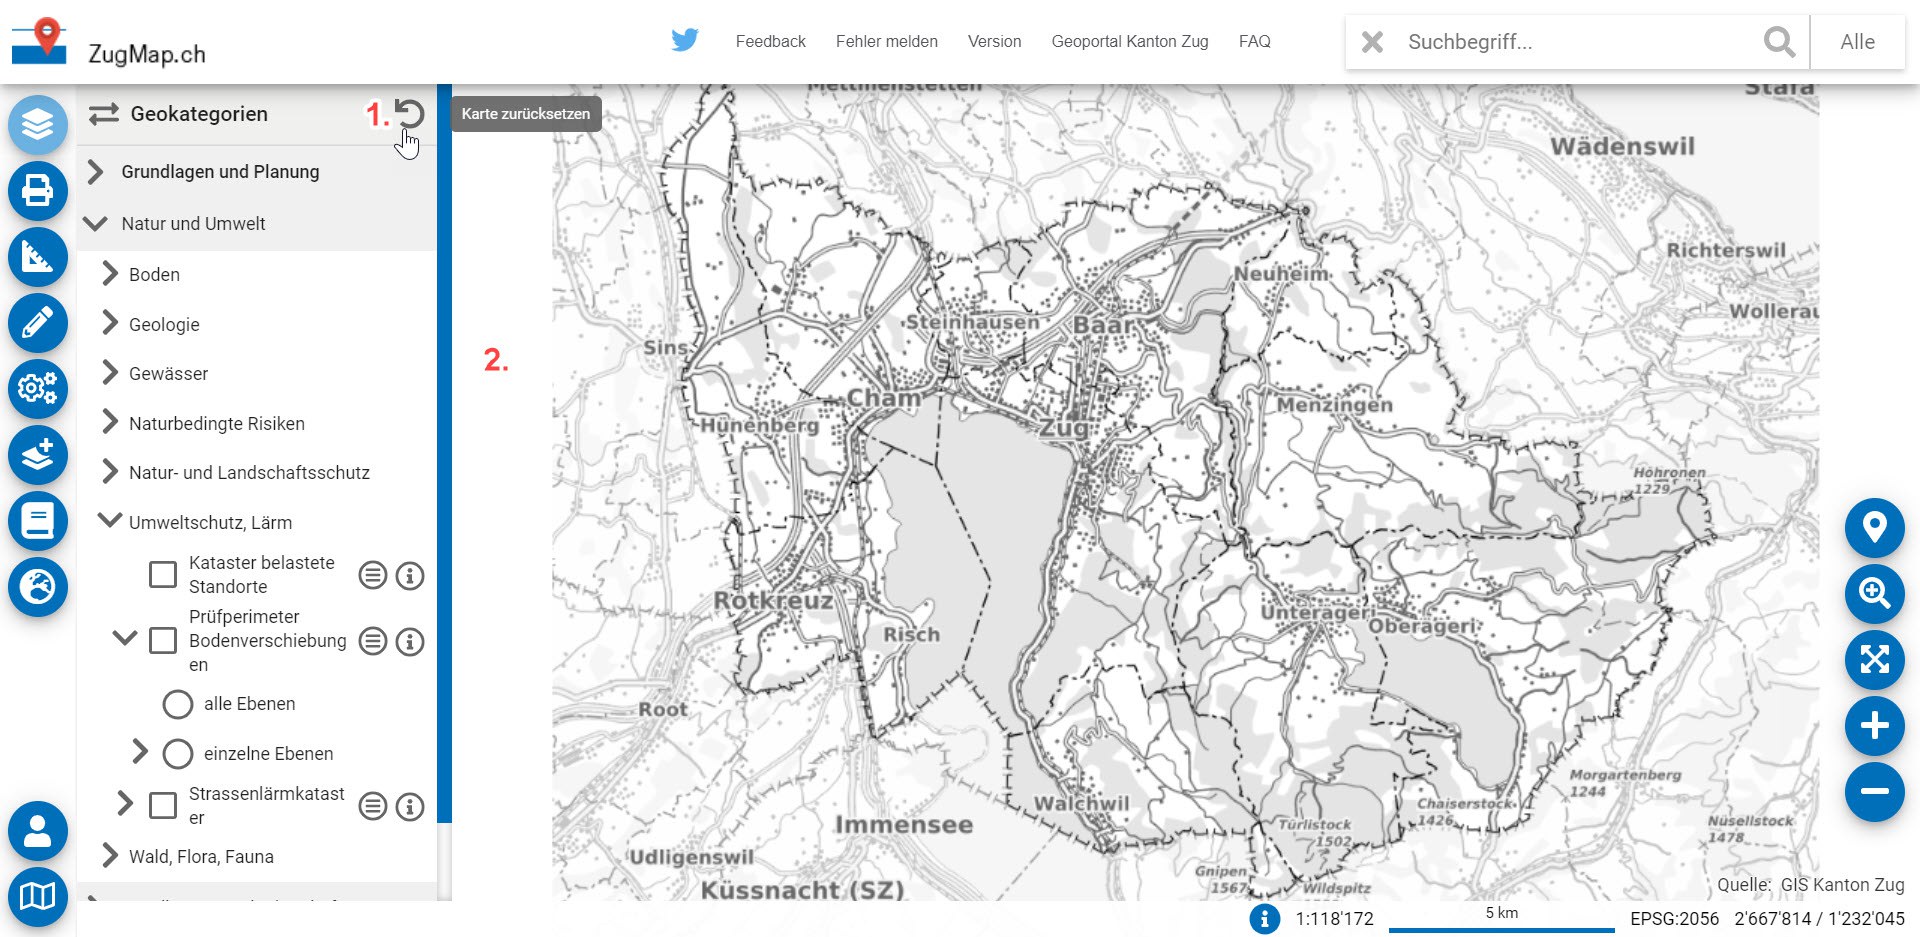Open info for Kataster belastete Standorte
This screenshot has width=1920, height=937.
coord(410,576)
